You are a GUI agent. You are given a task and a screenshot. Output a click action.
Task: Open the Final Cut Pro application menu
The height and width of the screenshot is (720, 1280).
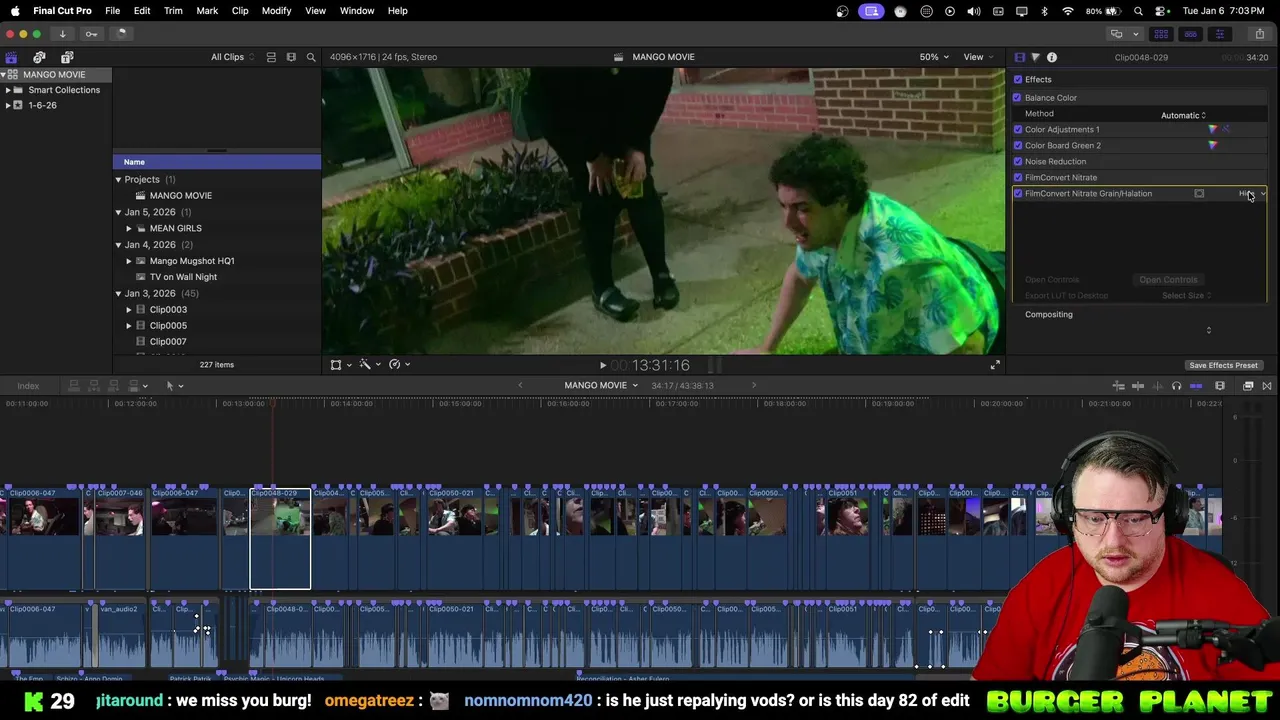62,11
